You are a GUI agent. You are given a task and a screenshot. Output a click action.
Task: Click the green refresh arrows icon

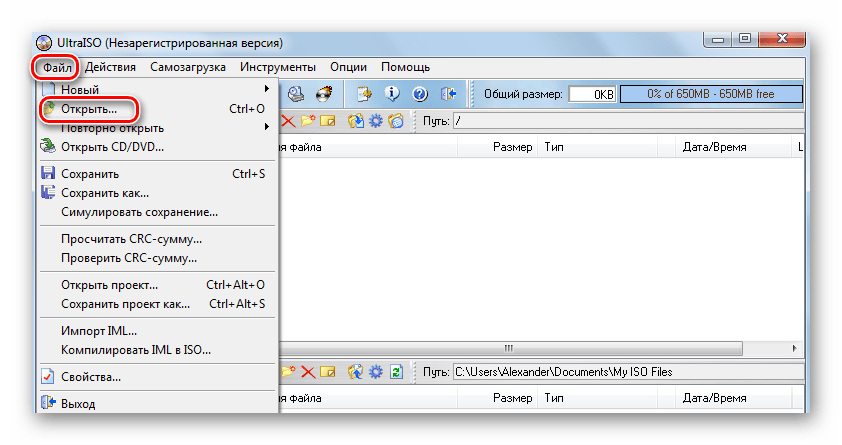(396, 371)
